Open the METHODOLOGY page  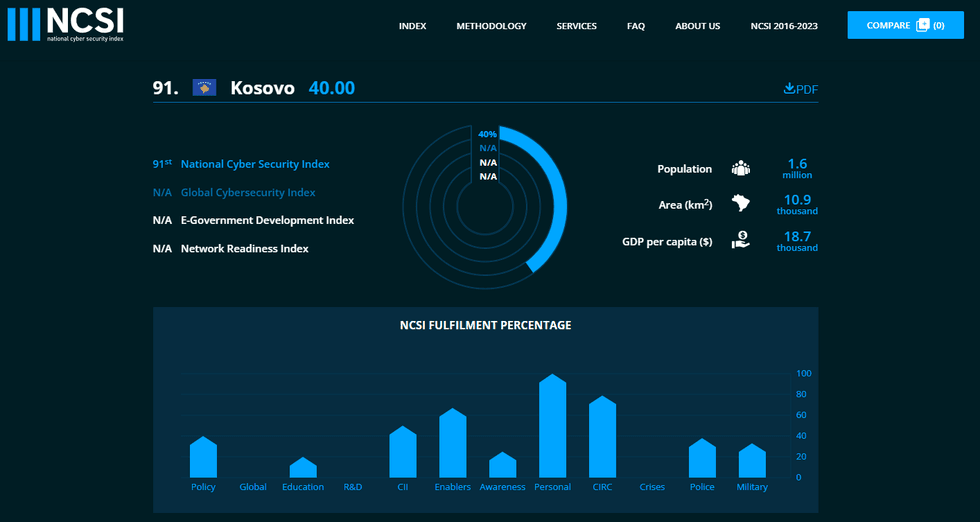[491, 26]
